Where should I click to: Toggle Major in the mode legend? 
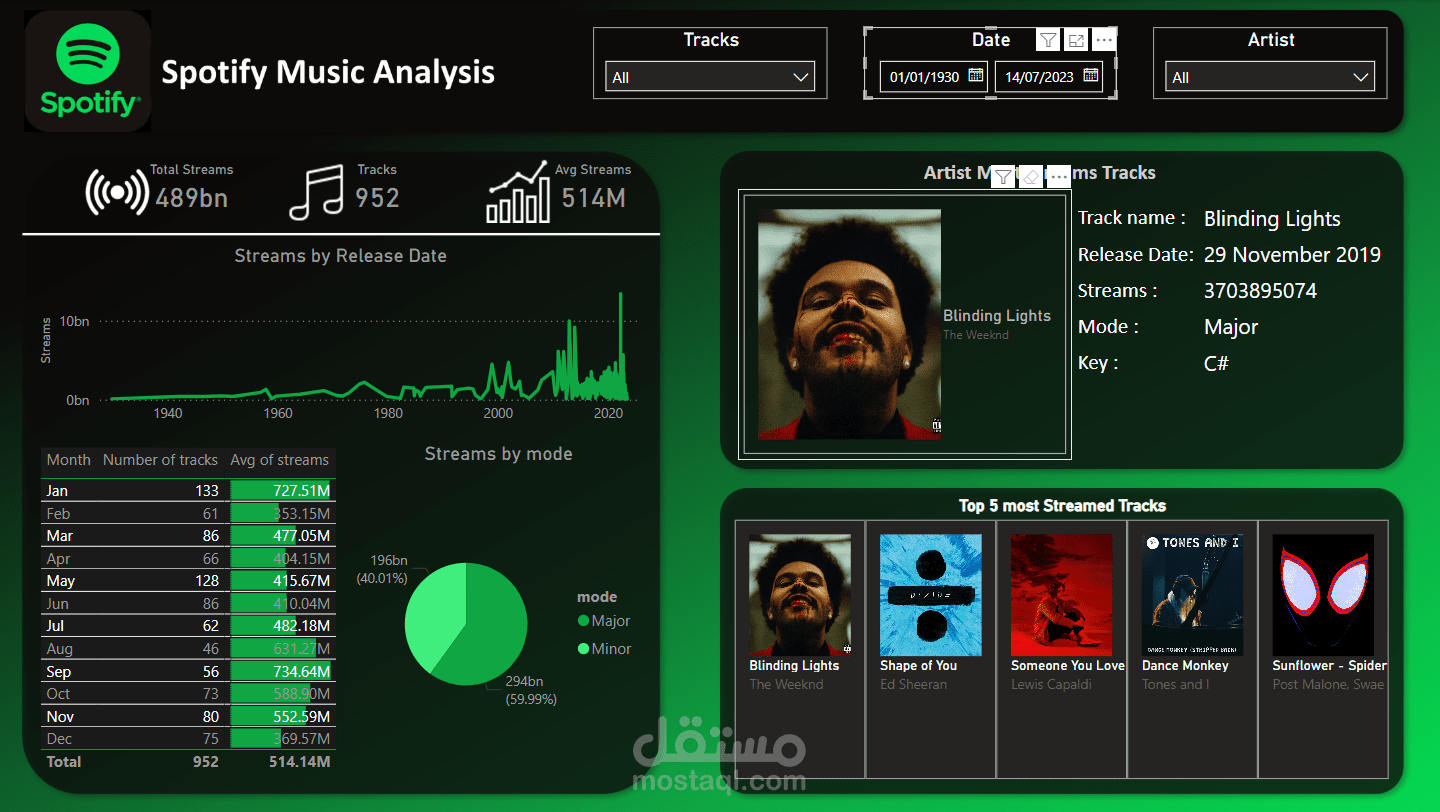point(605,620)
